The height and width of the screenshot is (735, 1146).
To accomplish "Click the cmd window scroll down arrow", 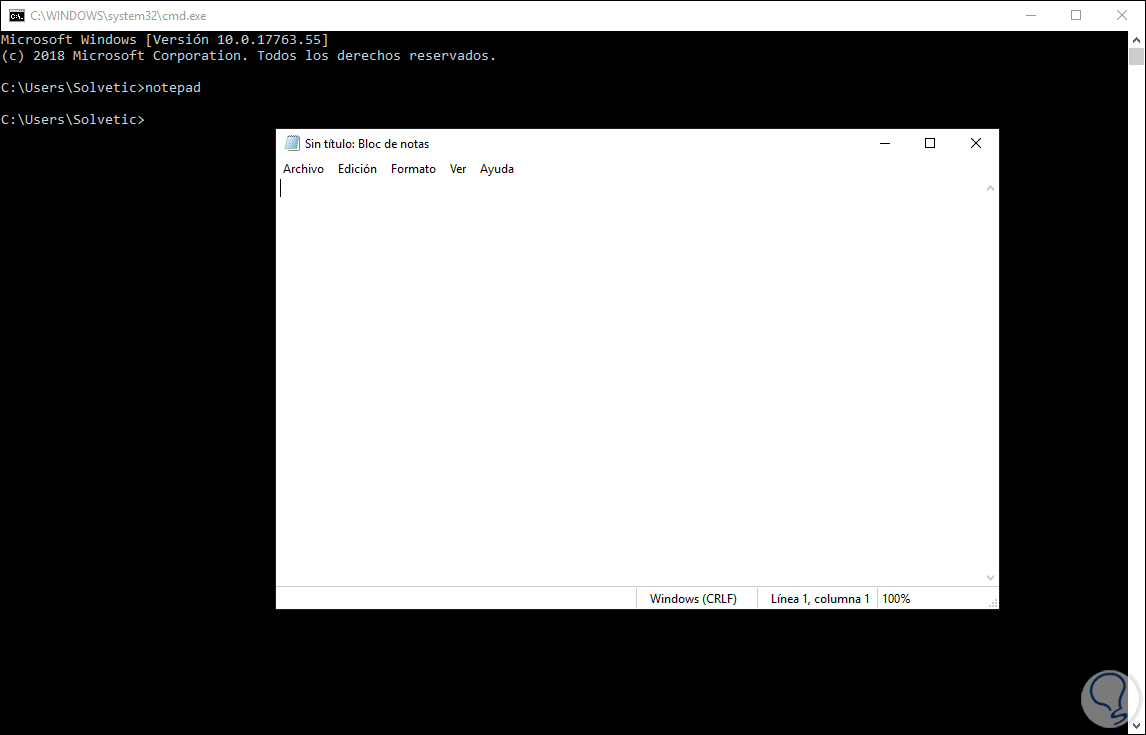I will (x=1136, y=726).
